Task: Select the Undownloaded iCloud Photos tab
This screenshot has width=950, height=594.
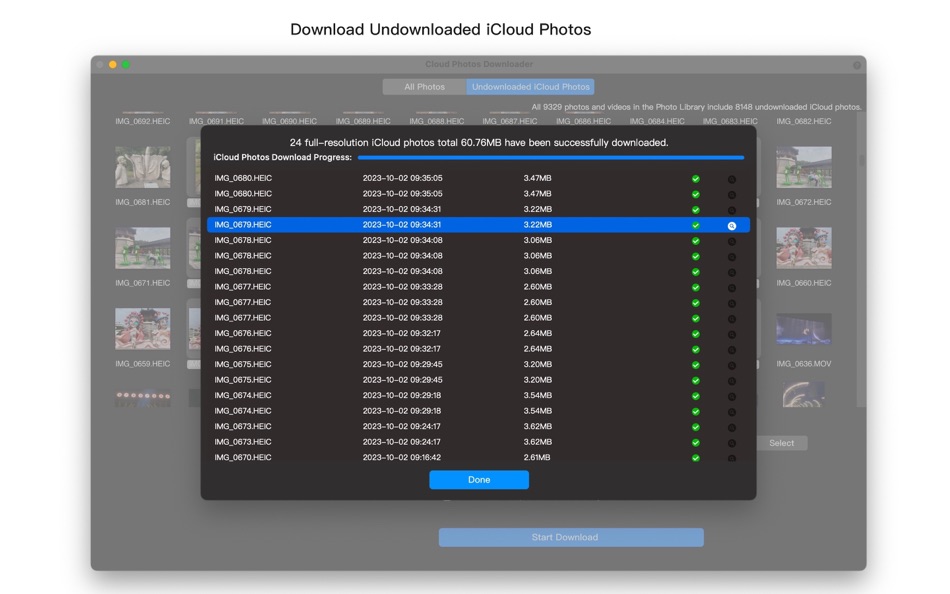Action: [x=531, y=87]
